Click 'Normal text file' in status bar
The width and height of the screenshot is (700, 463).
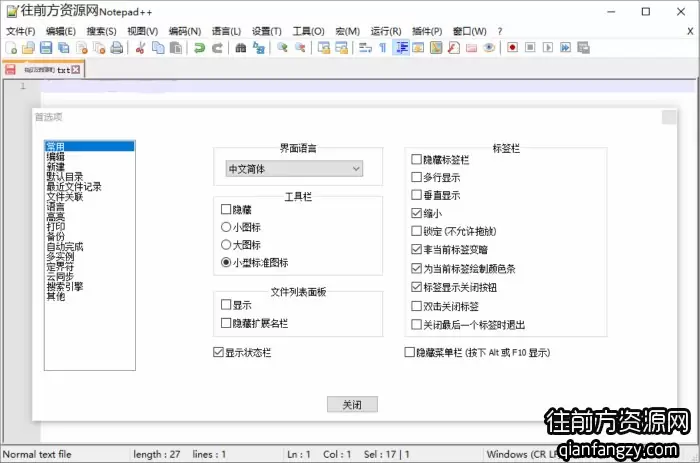(37, 455)
